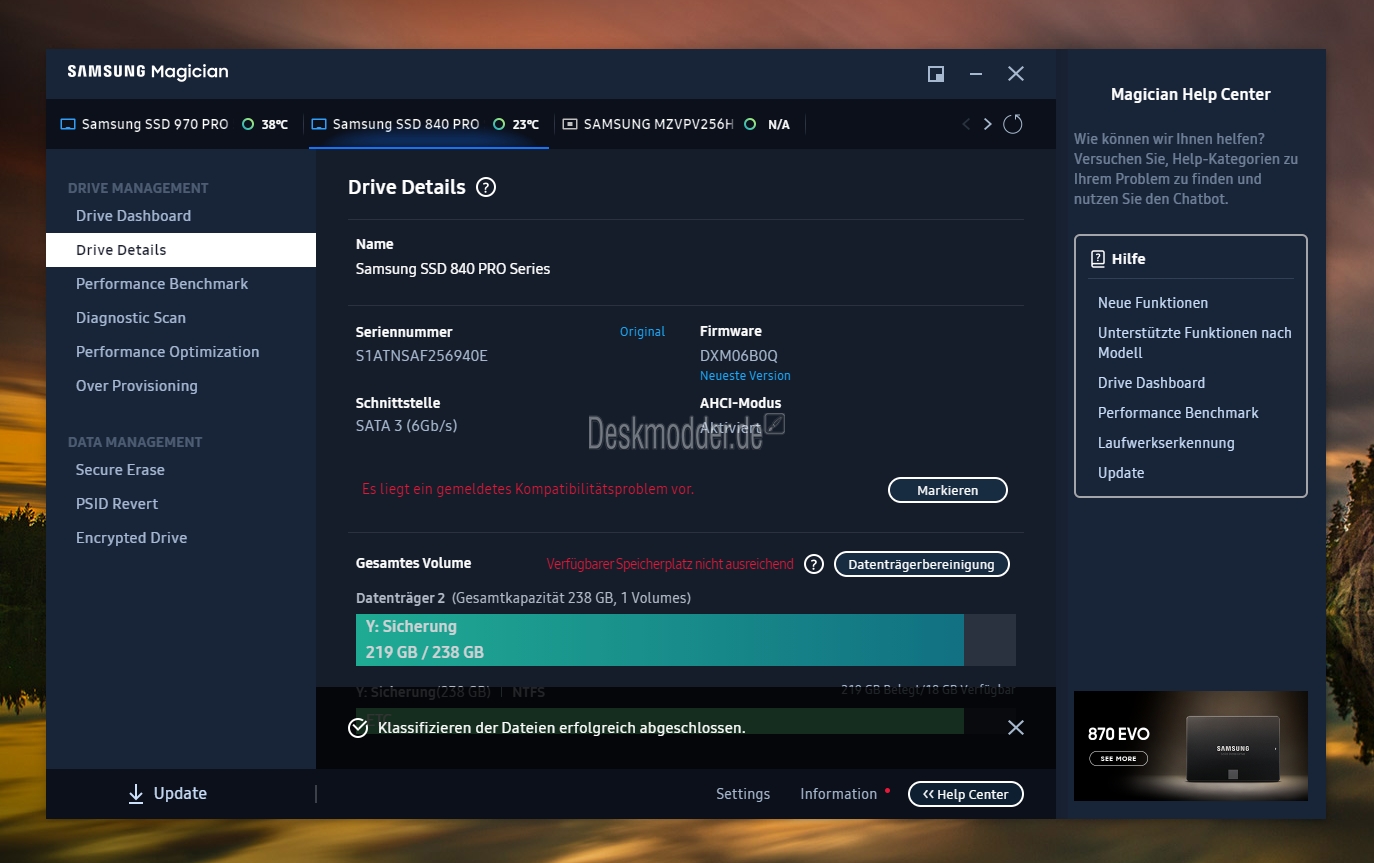Click the 870 EVO SSD product image

point(1232,749)
